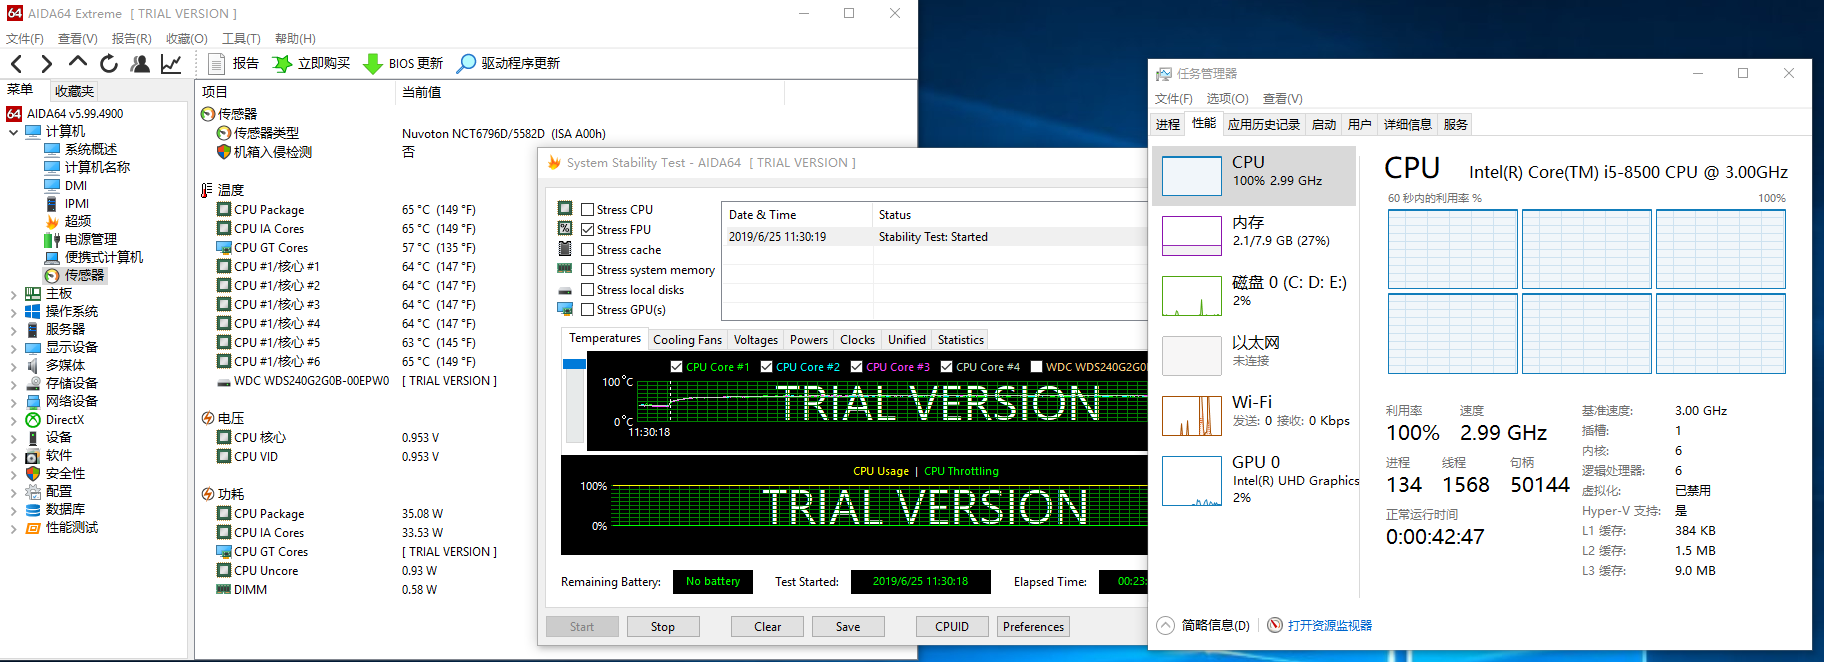Switch to 进程 tab in Task Manager
The width and height of the screenshot is (1824, 662).
[x=1168, y=125]
